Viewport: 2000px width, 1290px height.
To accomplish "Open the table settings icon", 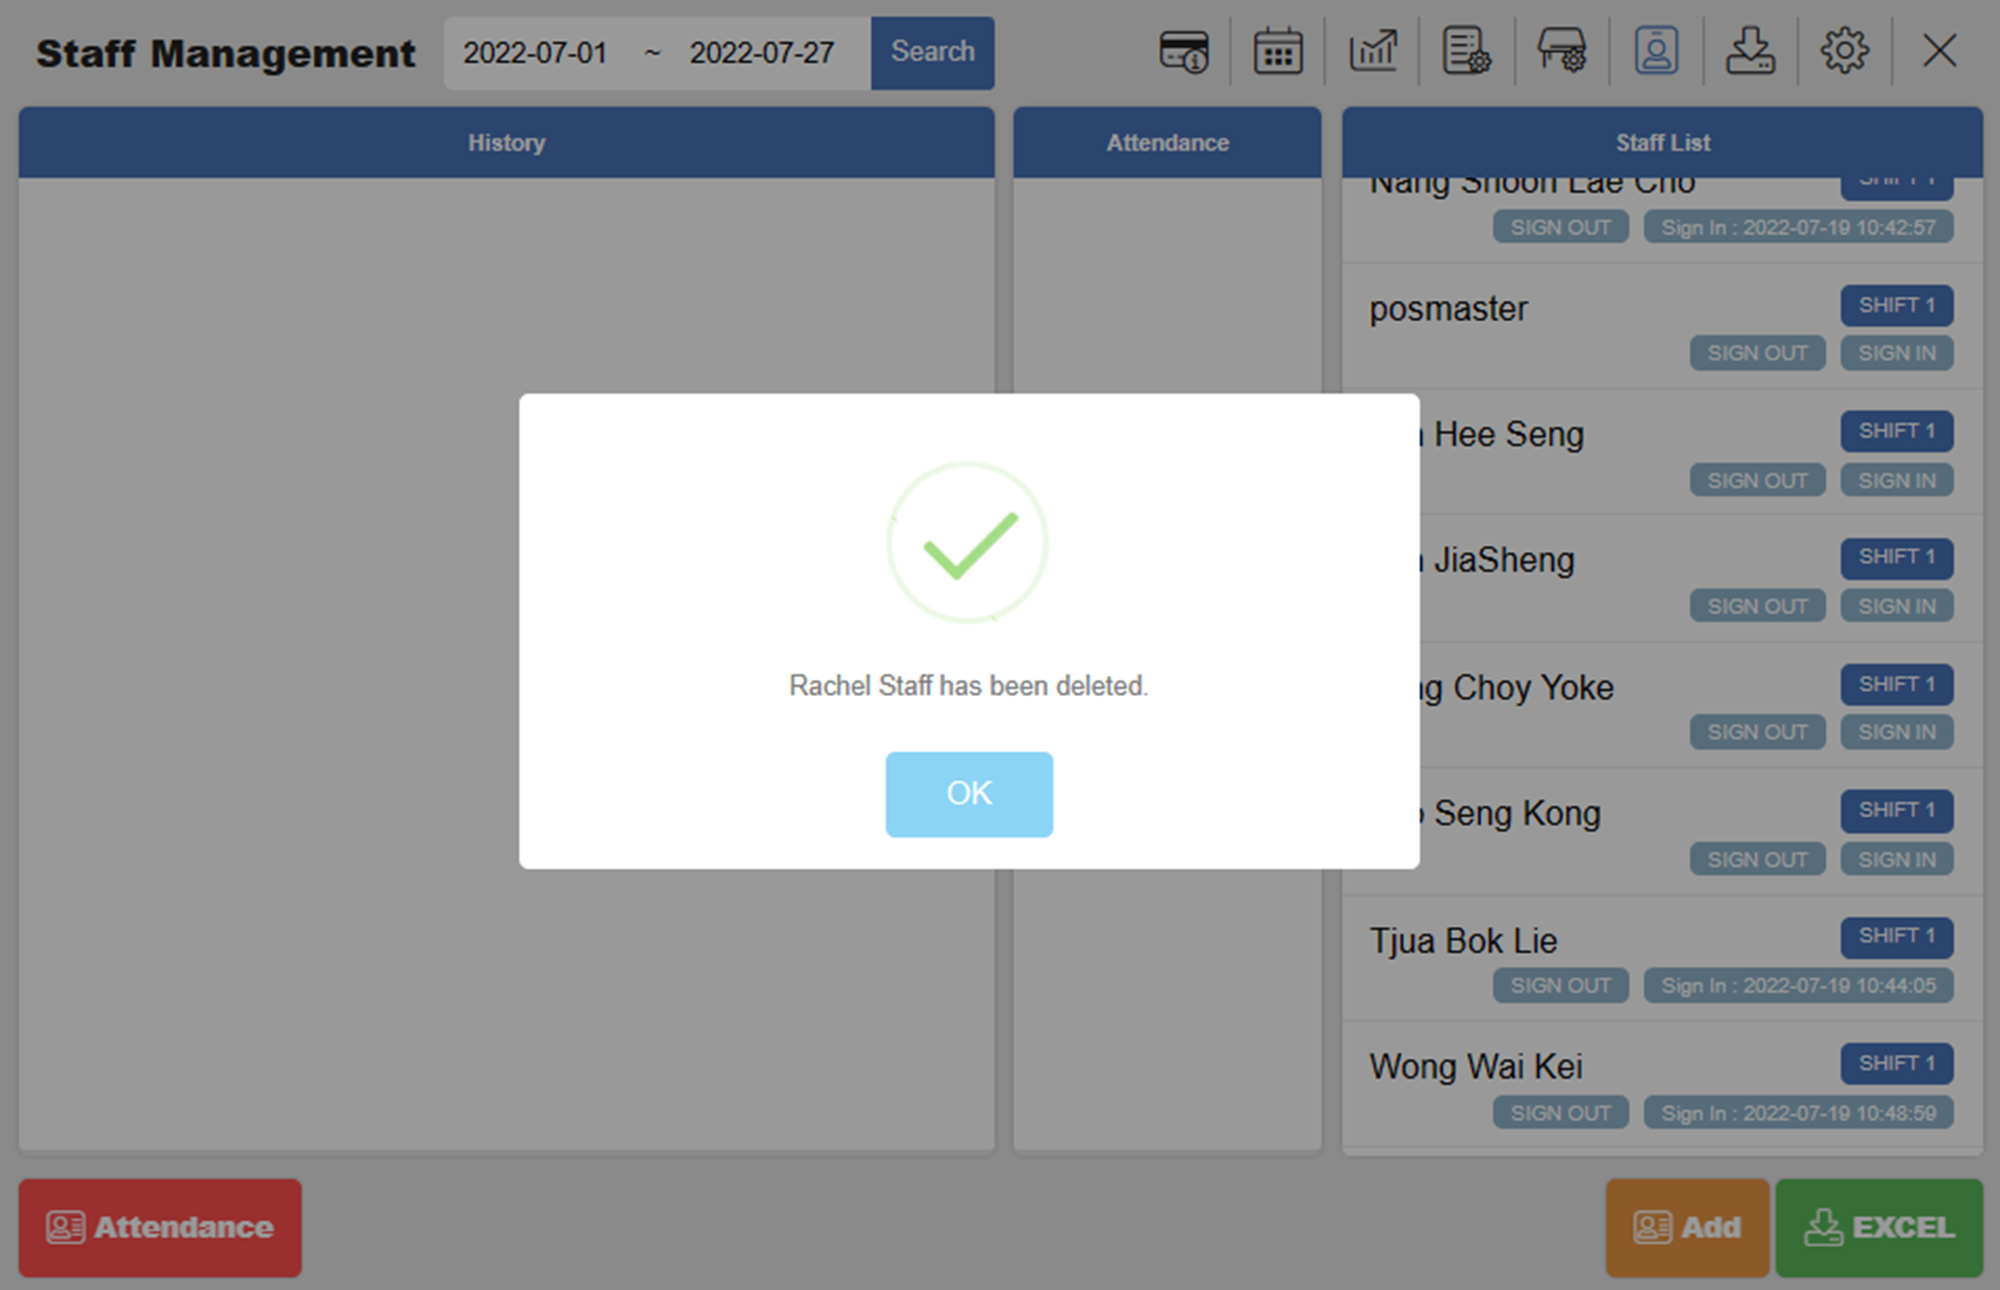I will pos(1561,51).
